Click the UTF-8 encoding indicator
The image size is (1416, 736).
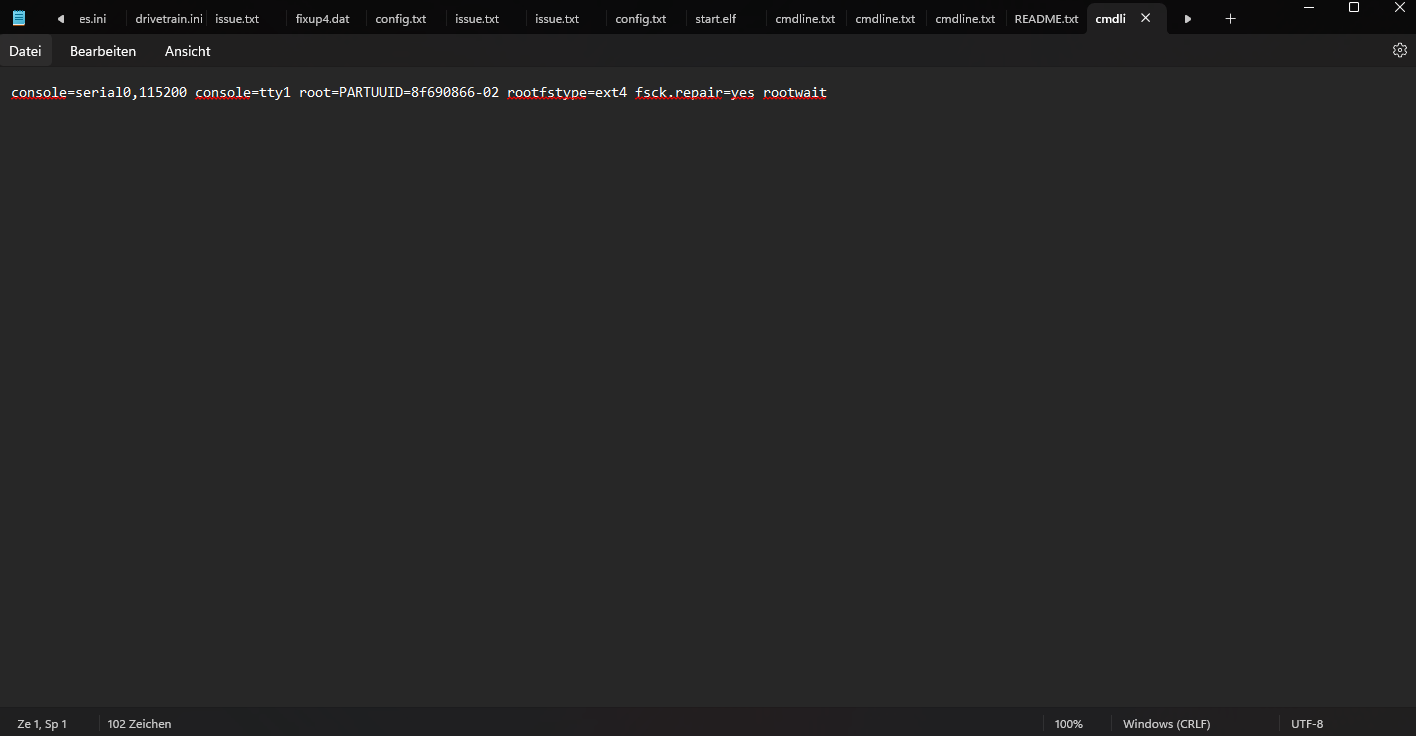pyautogui.click(x=1306, y=724)
